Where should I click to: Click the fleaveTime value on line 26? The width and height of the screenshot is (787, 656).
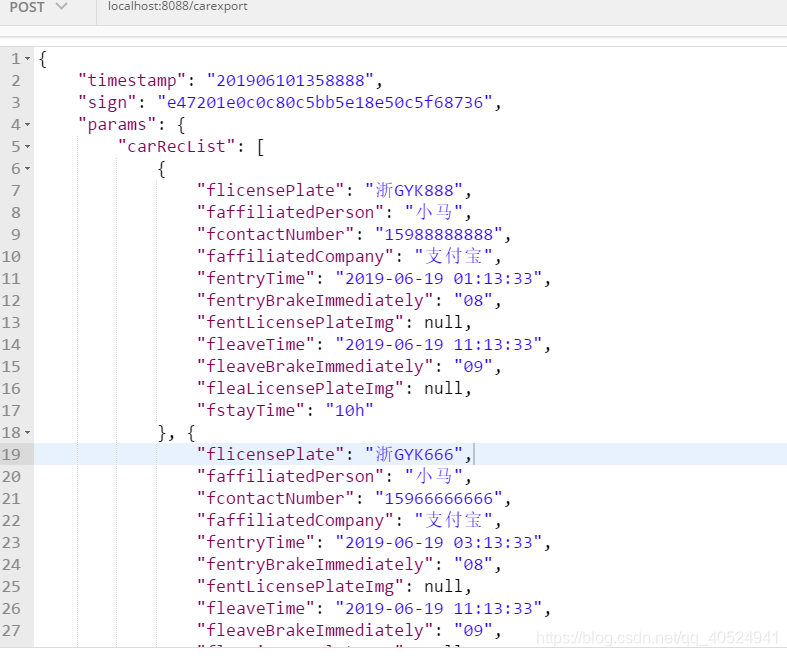[x=439, y=609]
